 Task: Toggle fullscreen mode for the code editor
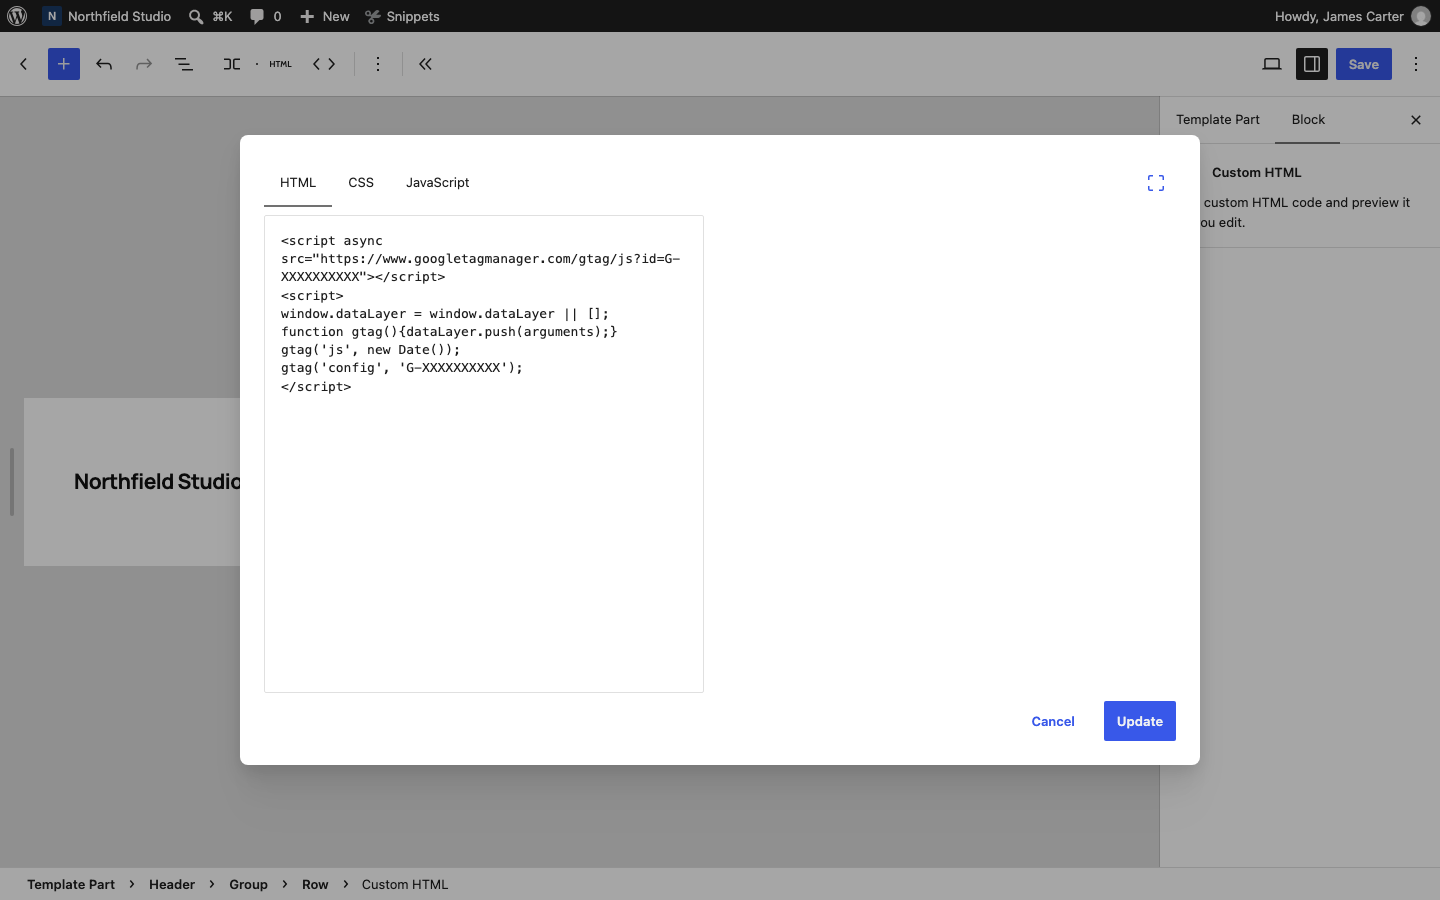[x=1156, y=183]
